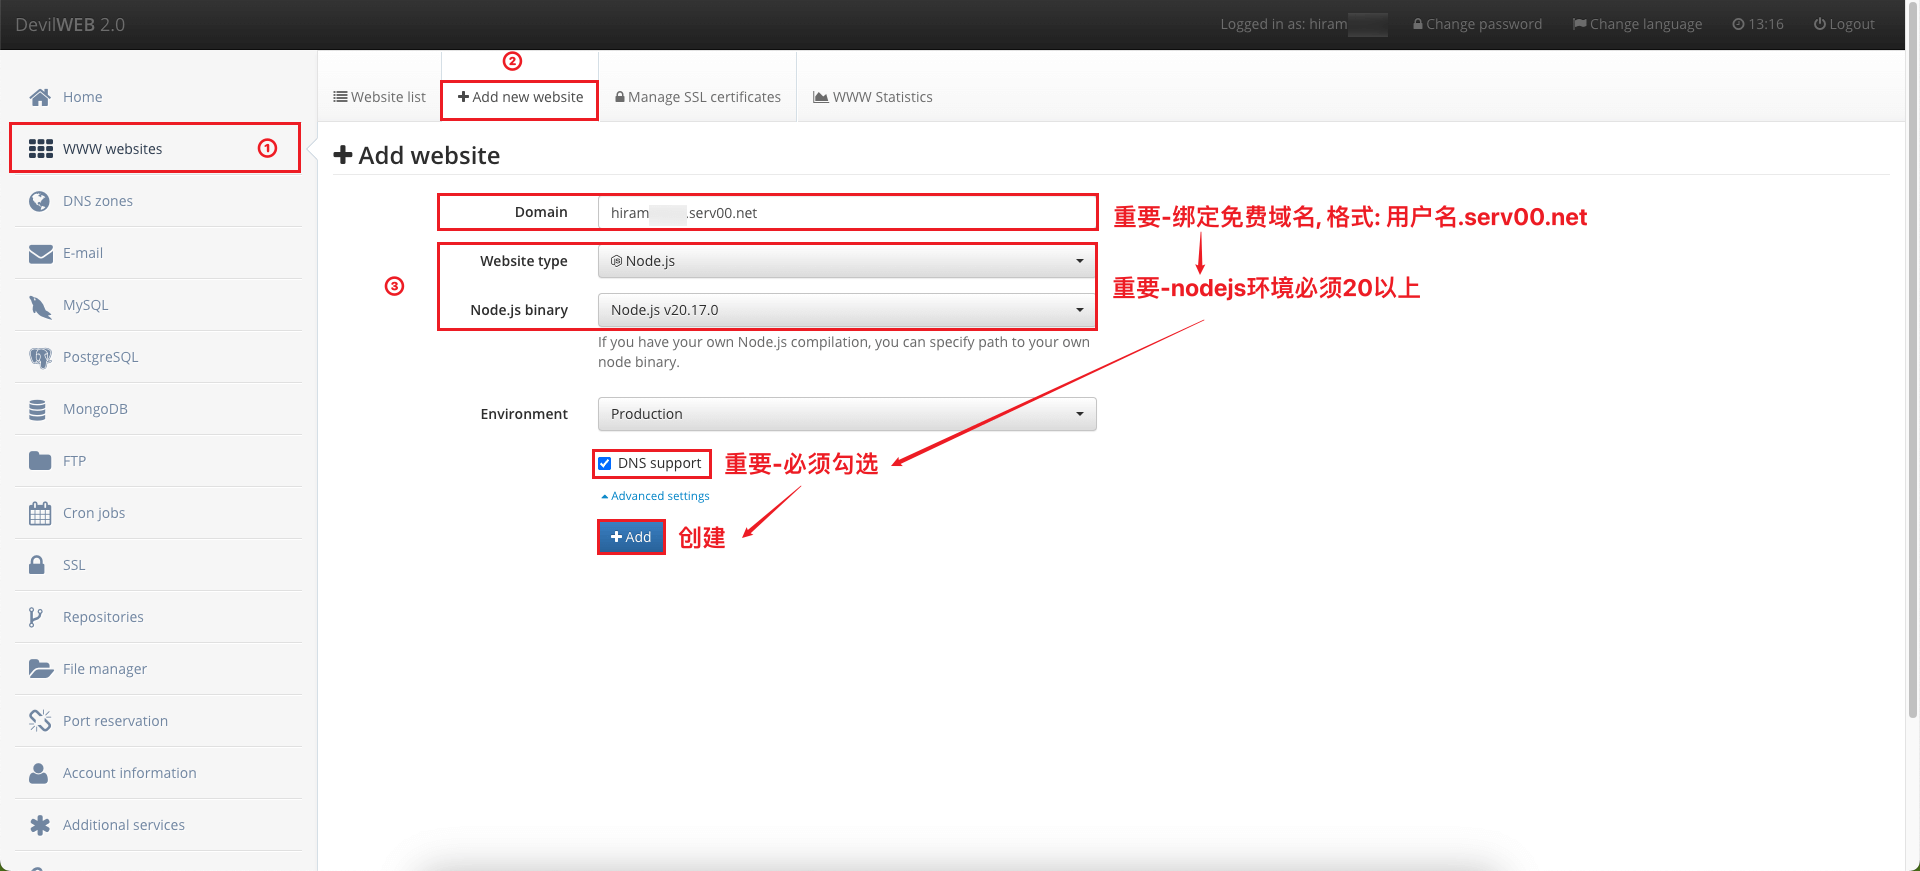Open the Repositories sidebar entry

point(159,617)
